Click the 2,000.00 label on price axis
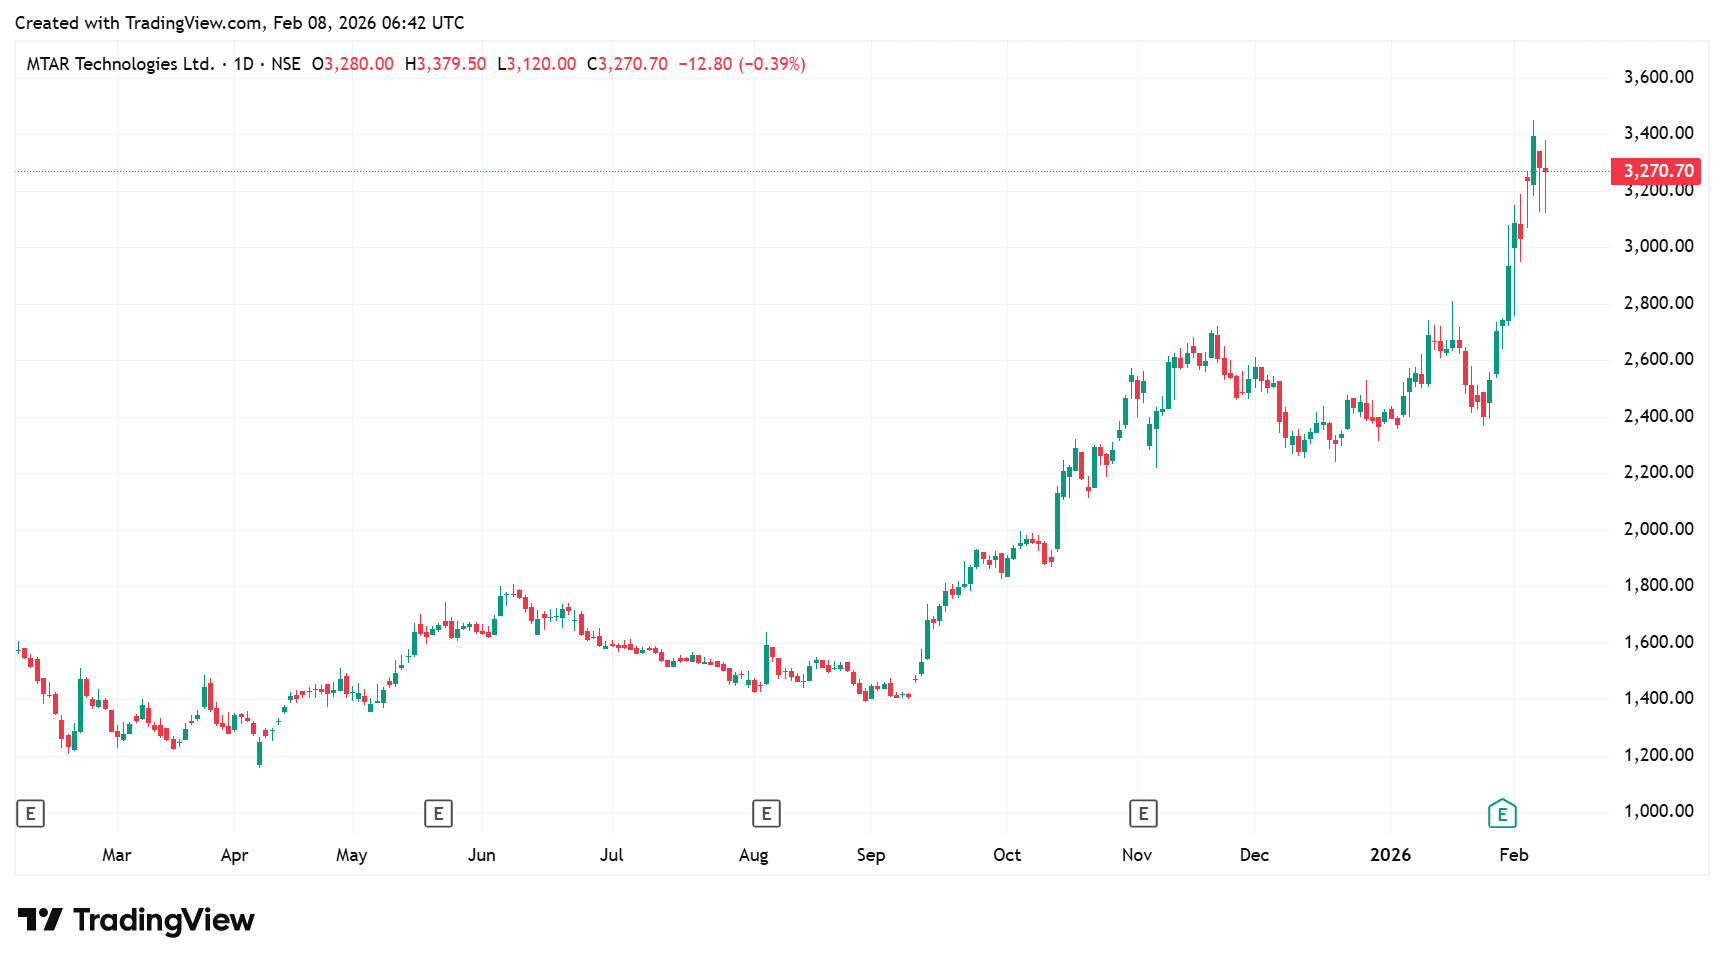Viewport: 1724px width, 965px height. (x=1658, y=529)
